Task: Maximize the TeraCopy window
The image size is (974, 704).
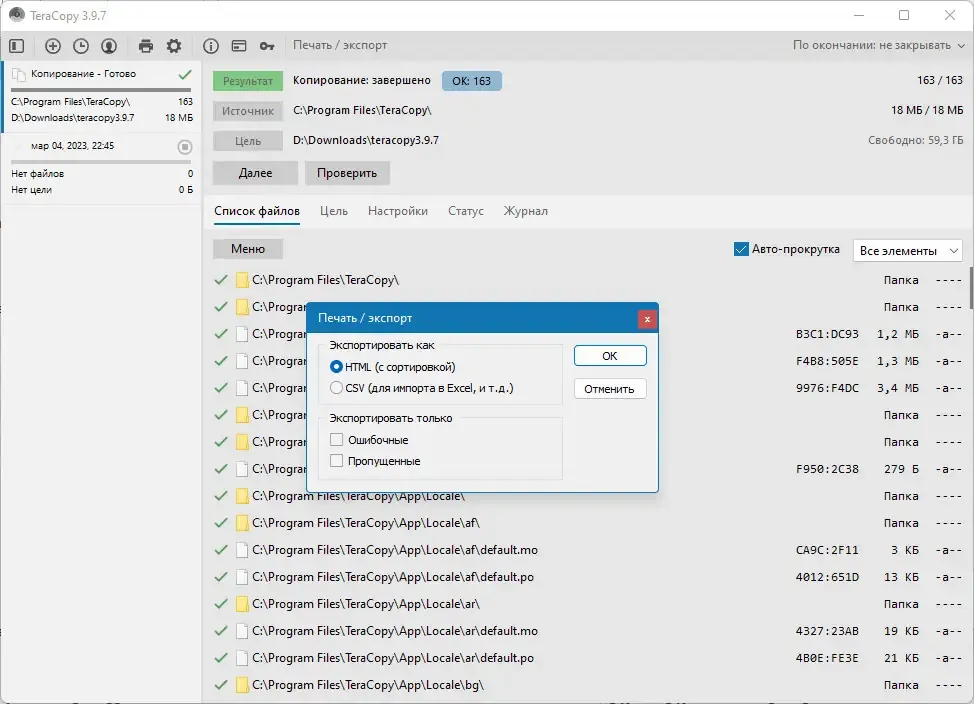Action: pos(904,15)
